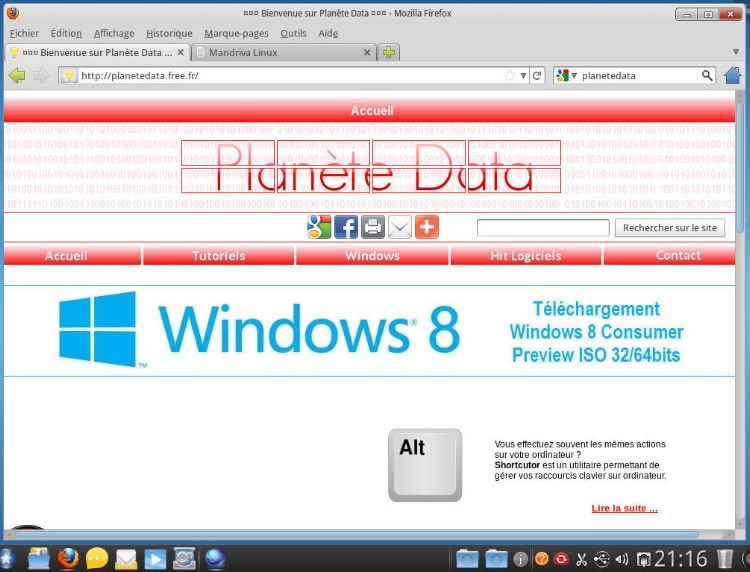The image size is (750, 572).
Task: List all tabs dropdown arrow
Action: pyautogui.click(x=736, y=52)
